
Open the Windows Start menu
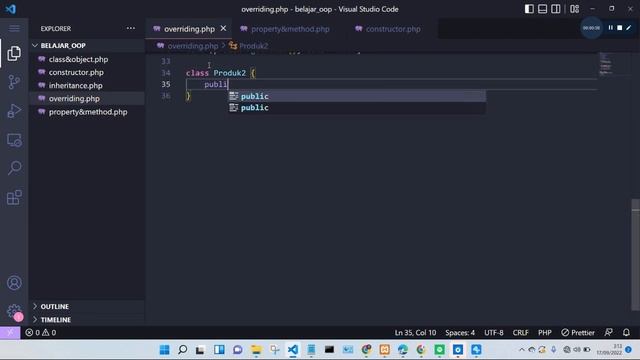(164, 350)
